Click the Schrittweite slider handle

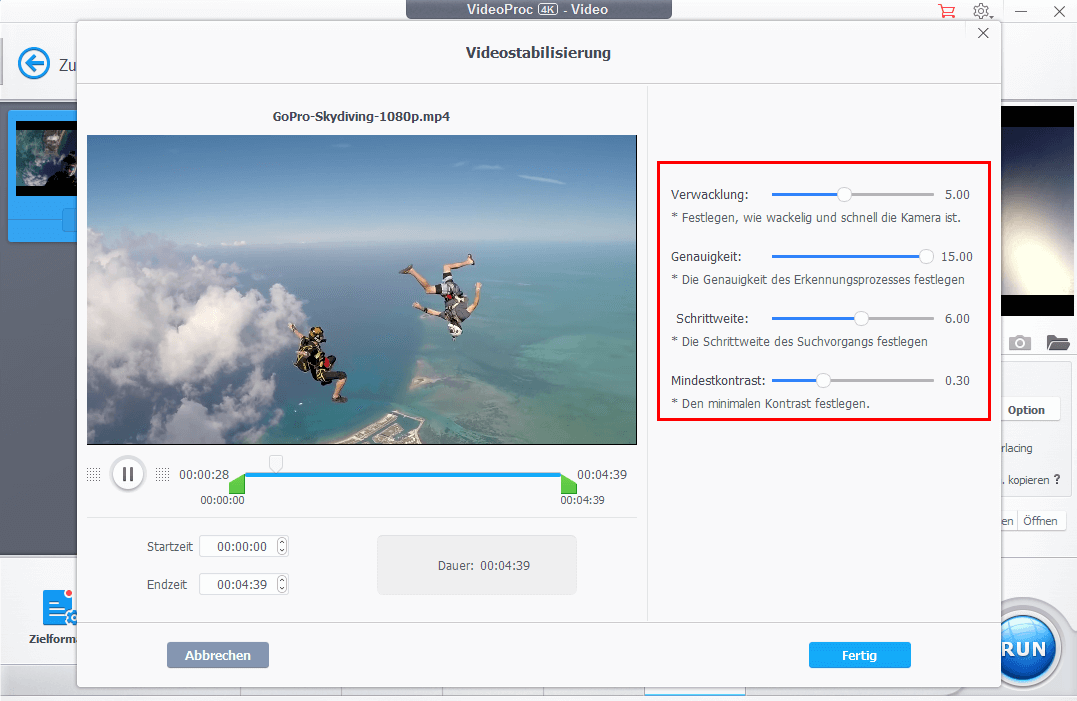click(861, 319)
